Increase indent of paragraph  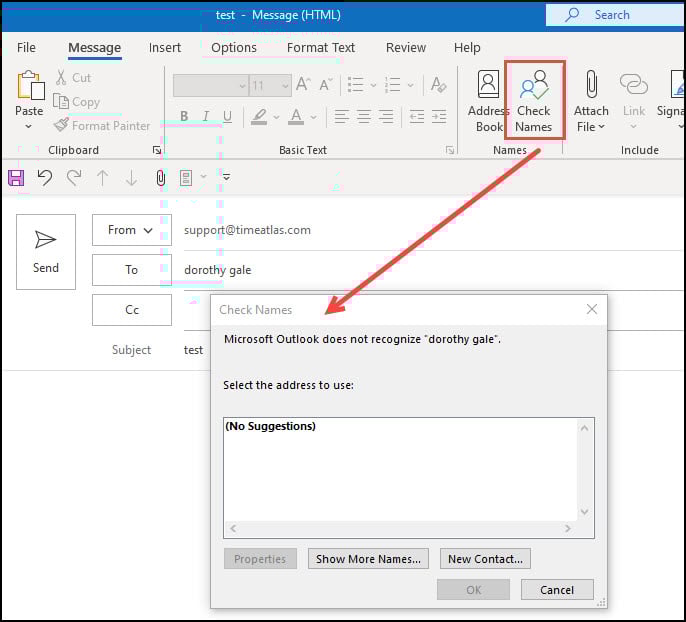tap(439, 116)
